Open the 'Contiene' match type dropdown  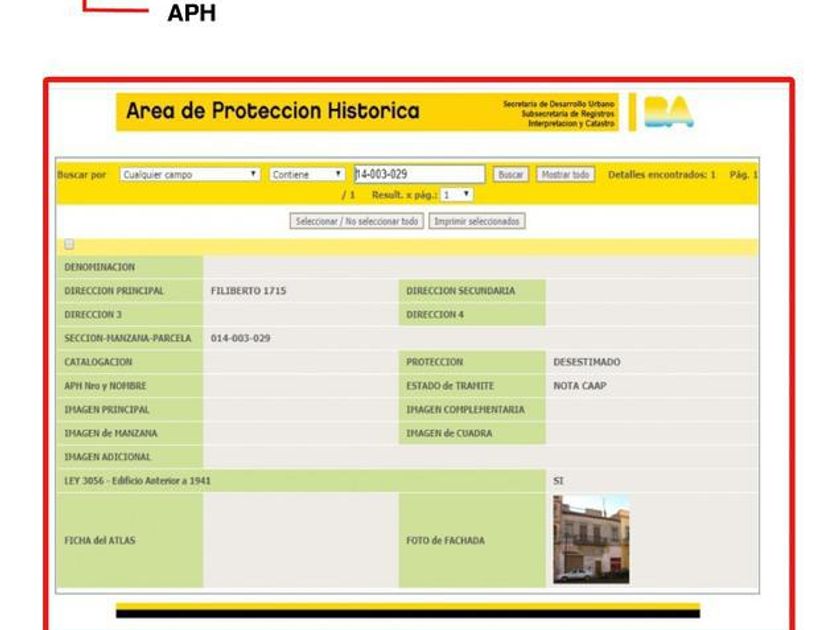point(307,175)
